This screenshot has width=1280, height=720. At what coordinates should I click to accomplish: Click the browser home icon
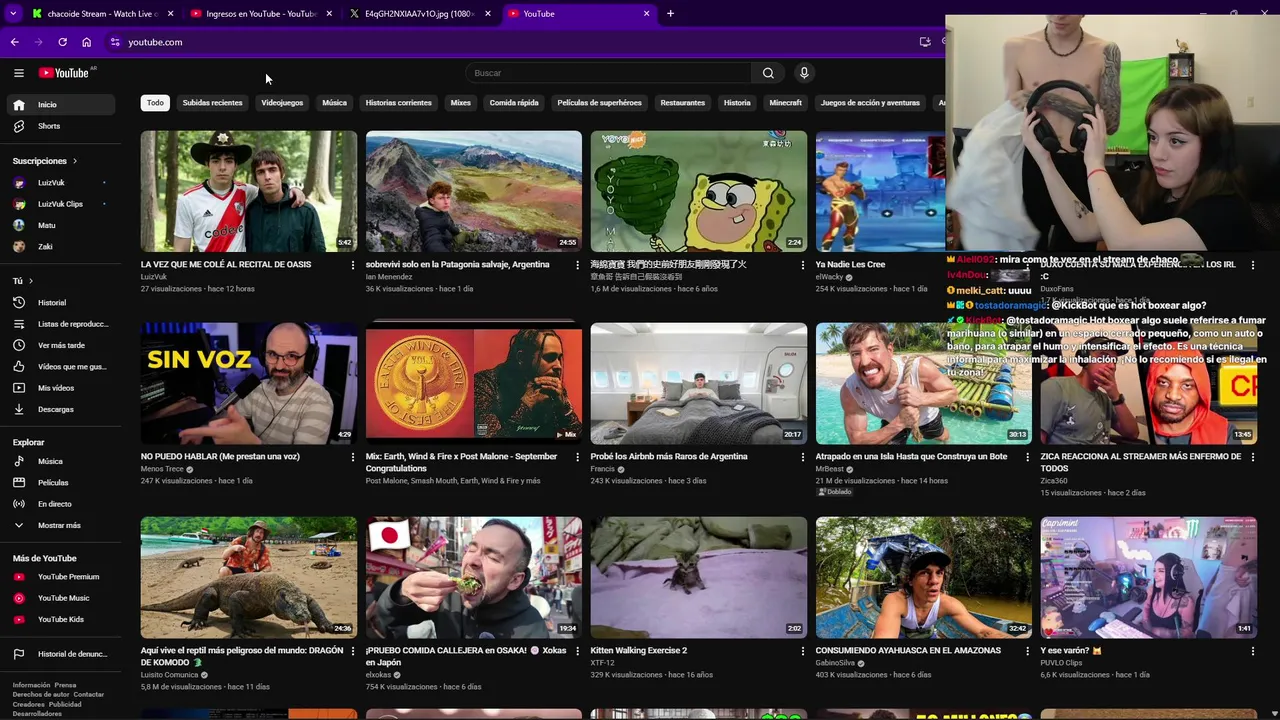click(87, 42)
